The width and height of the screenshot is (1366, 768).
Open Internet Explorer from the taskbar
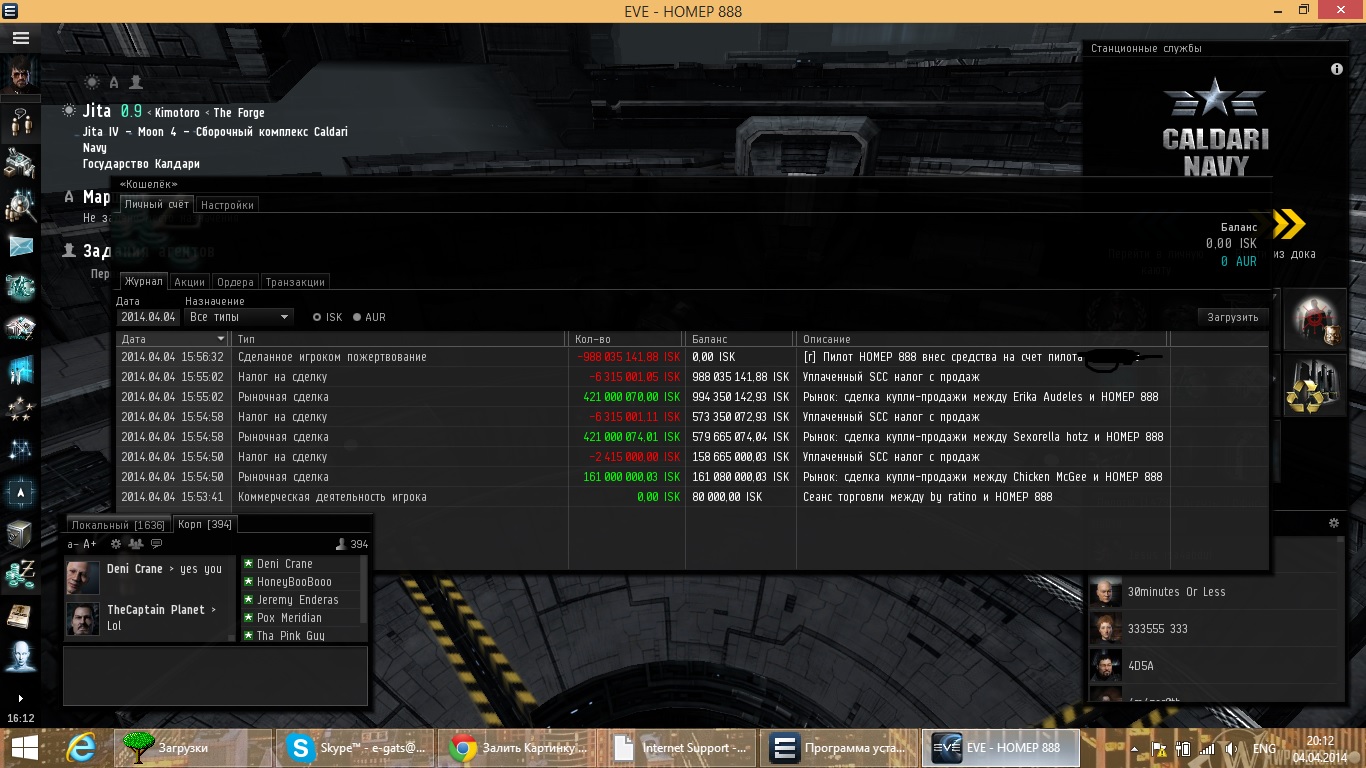[81, 748]
